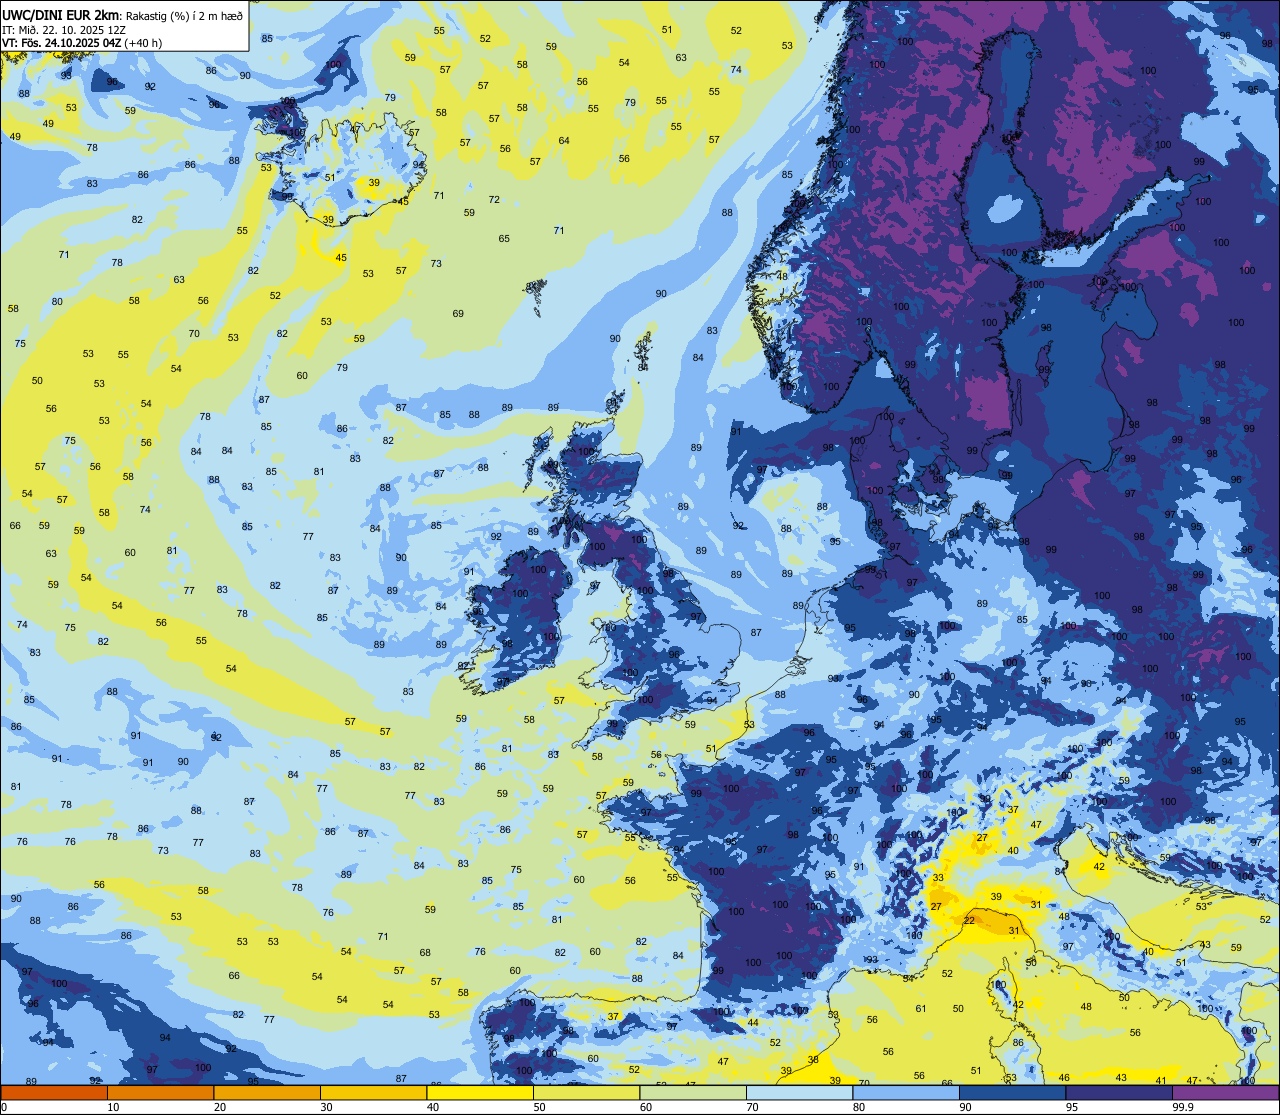Click the '22' humidity value on the map

[969, 920]
